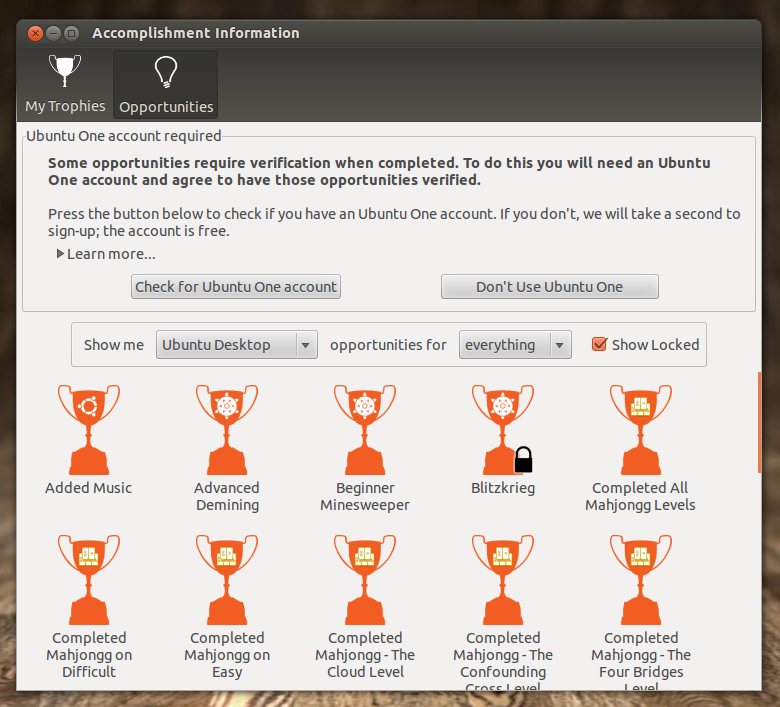Click the locked Blitzkrieg trophy

pyautogui.click(x=502, y=429)
